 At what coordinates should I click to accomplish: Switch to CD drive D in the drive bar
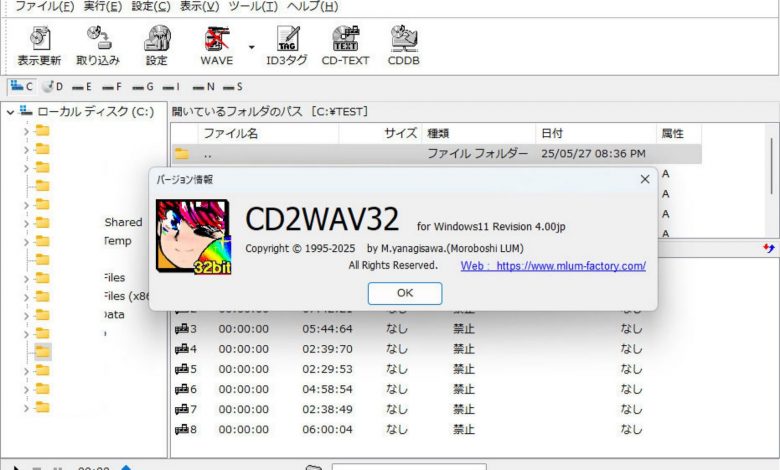(x=52, y=87)
